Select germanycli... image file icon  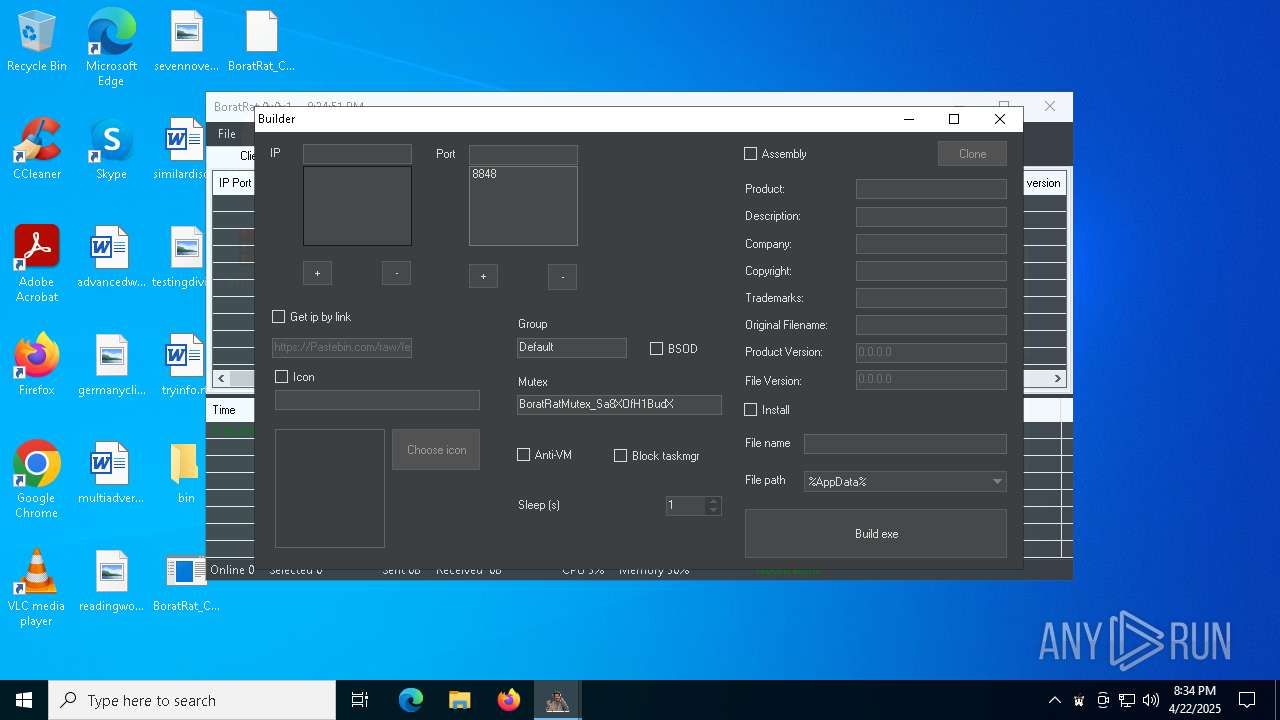tap(111, 366)
